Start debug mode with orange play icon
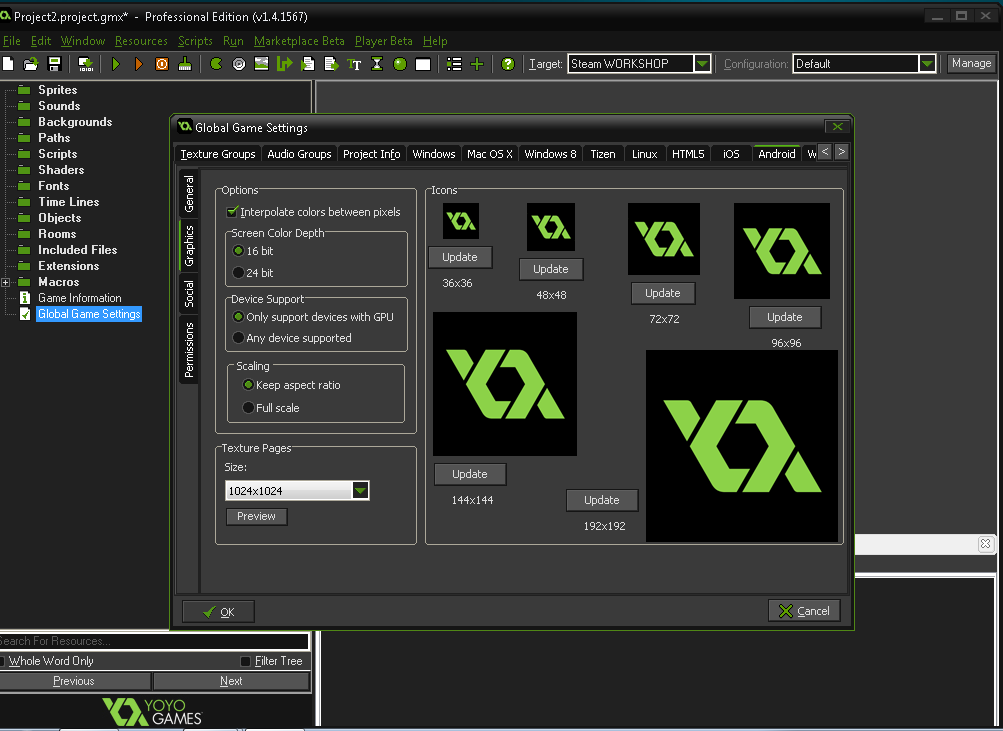 138,64
